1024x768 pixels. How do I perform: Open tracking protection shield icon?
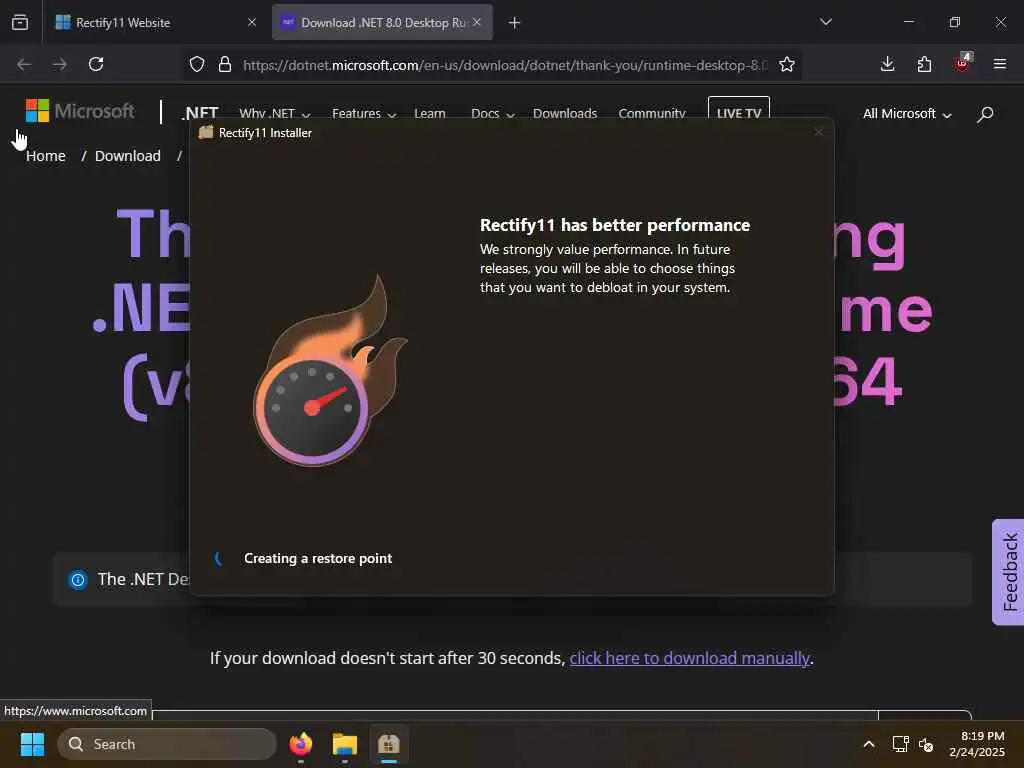197,65
